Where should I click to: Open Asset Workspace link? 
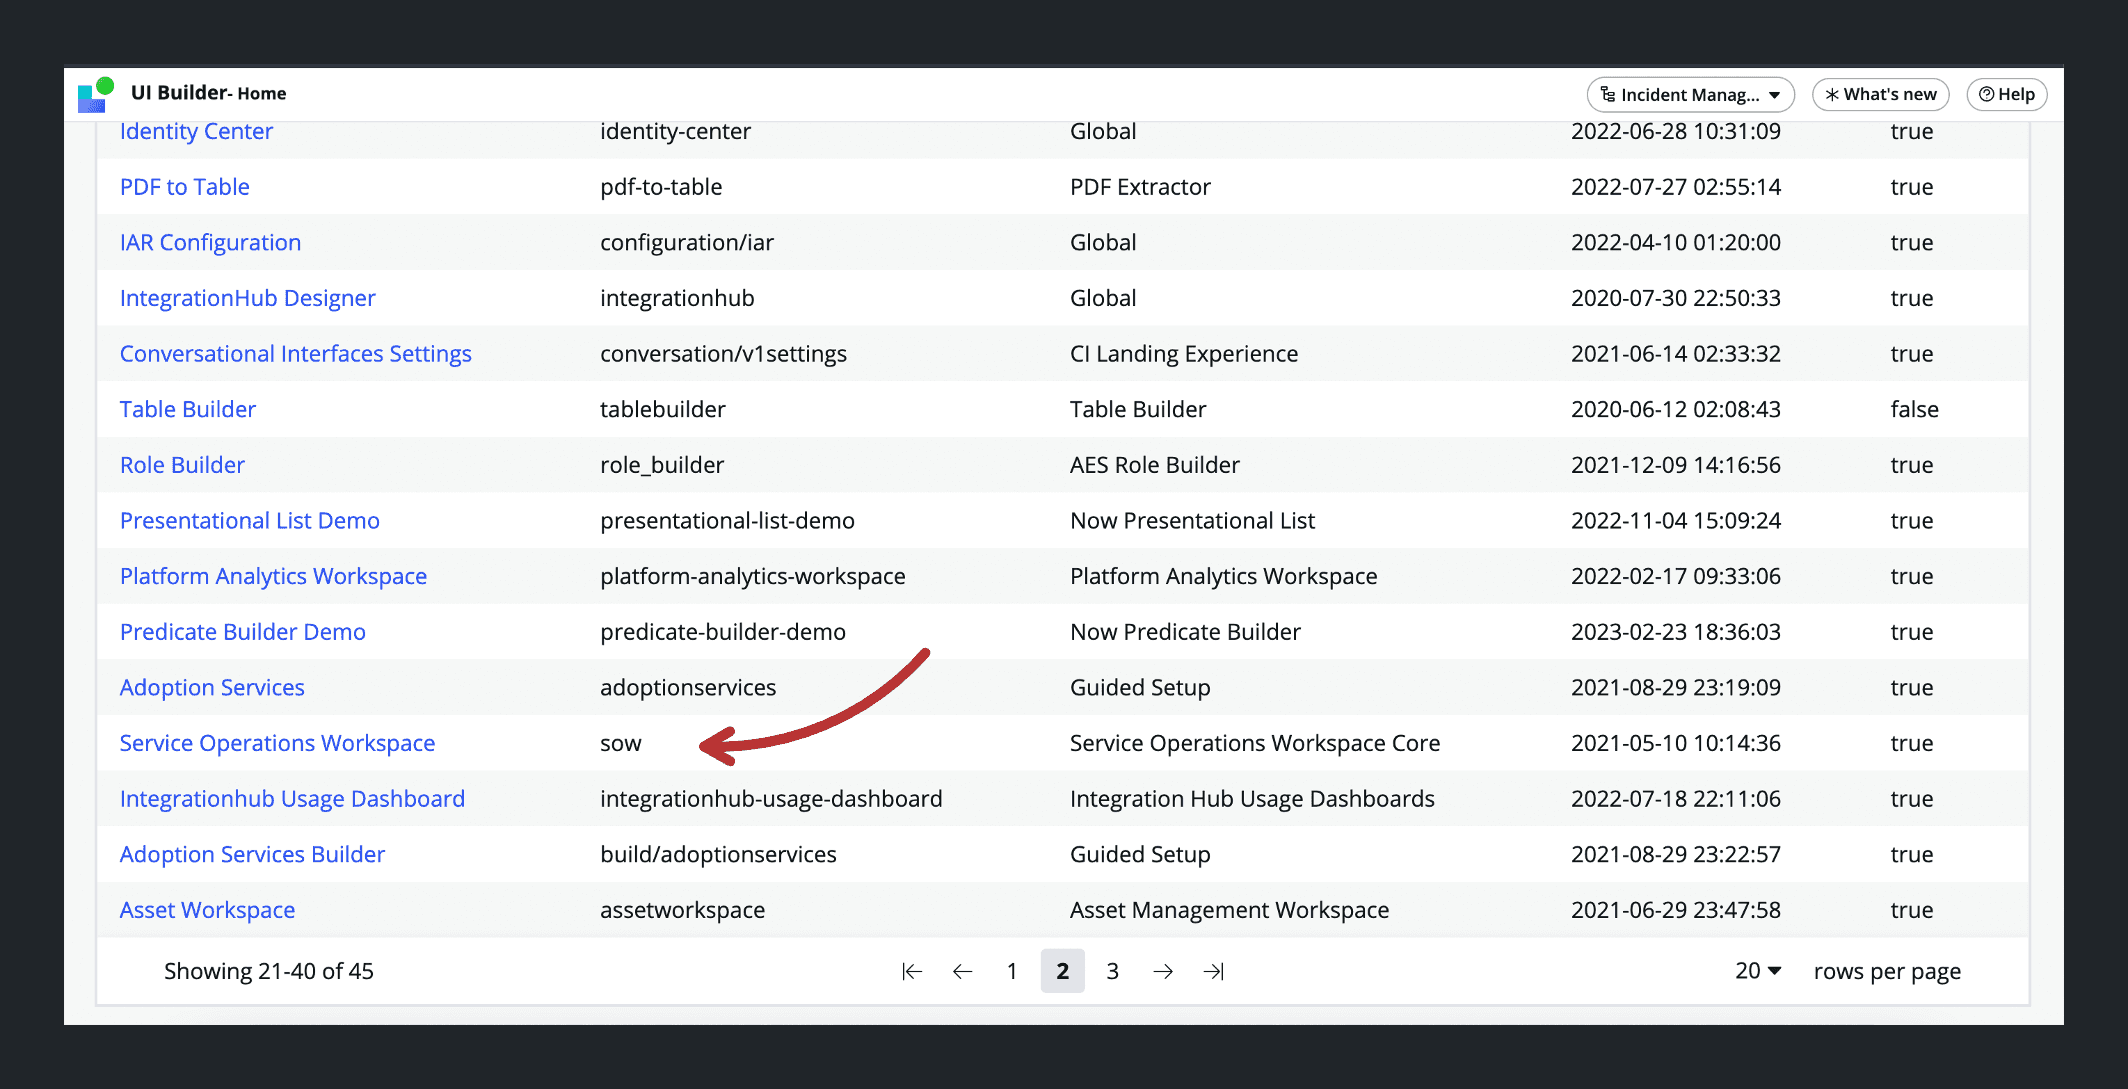tap(207, 910)
